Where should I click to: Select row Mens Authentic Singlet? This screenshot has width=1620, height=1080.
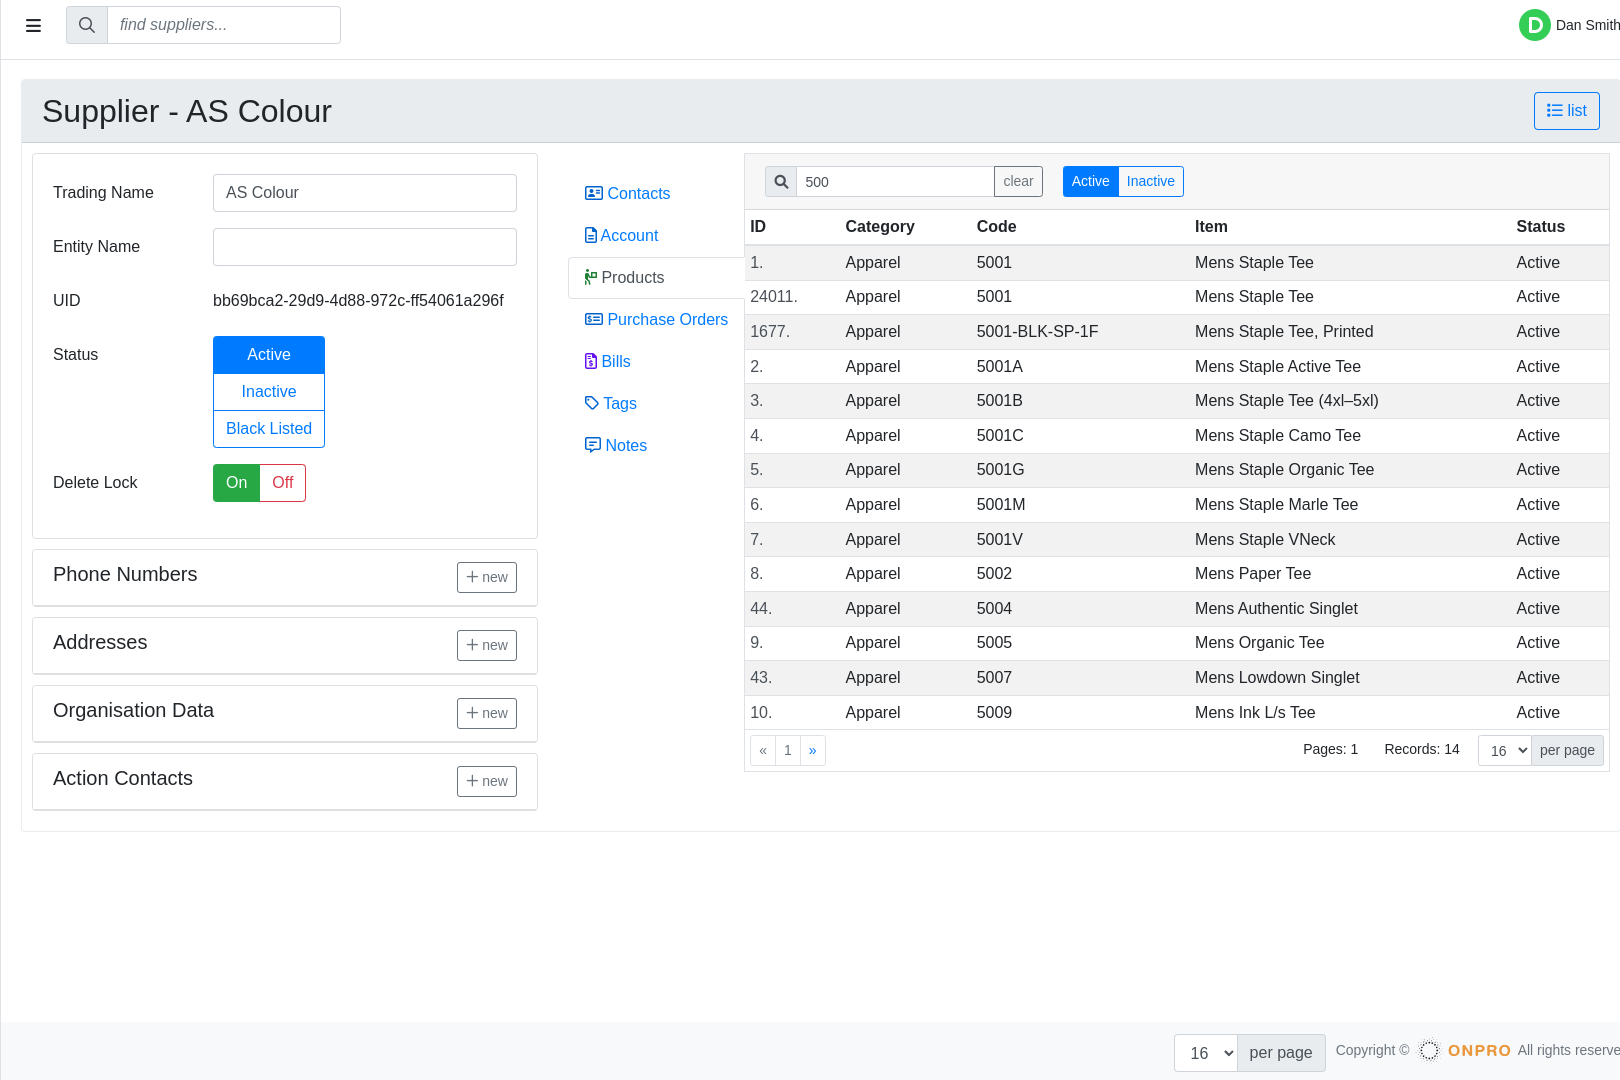pos(1177,609)
